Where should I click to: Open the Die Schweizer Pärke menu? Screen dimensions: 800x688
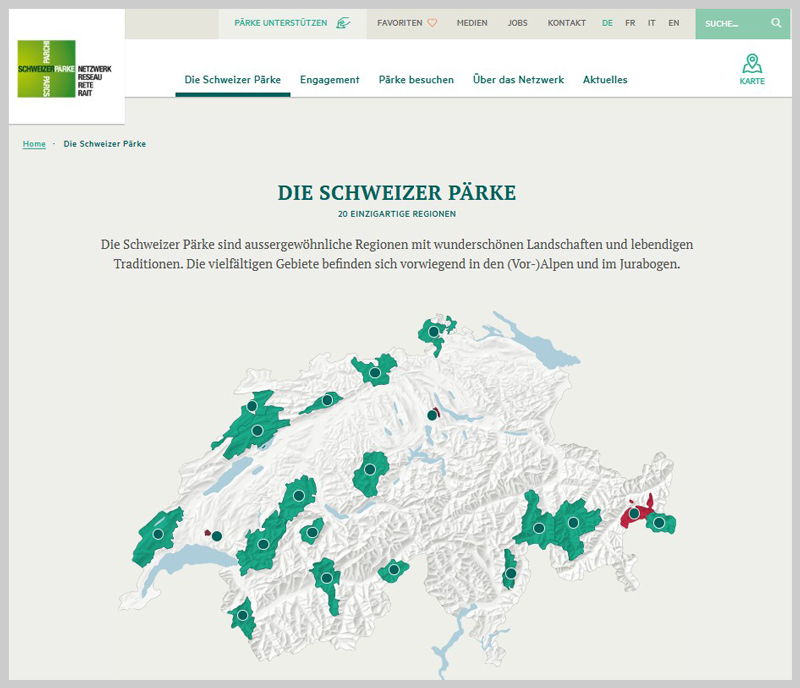coord(232,80)
